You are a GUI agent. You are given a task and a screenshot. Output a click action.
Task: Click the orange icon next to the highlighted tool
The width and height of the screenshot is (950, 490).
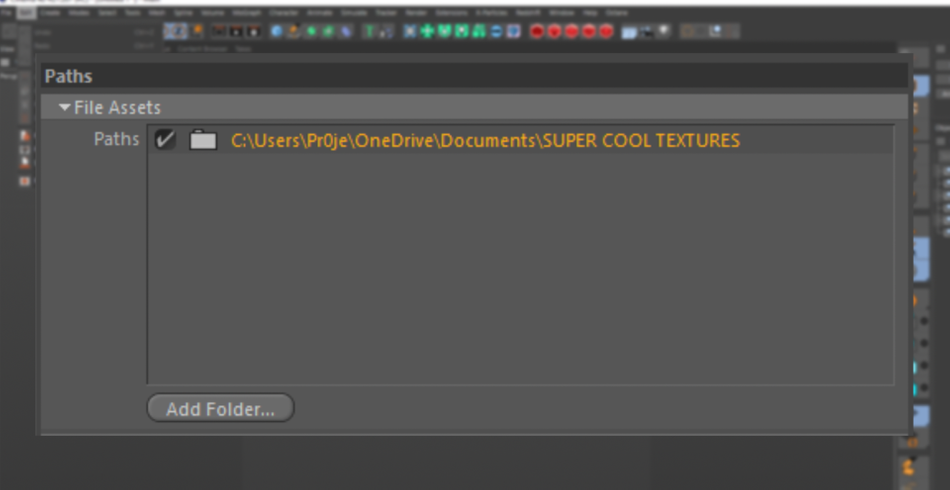(197, 31)
